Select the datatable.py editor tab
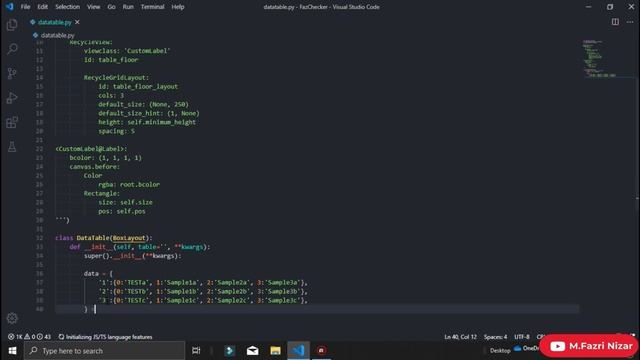 click(54, 22)
